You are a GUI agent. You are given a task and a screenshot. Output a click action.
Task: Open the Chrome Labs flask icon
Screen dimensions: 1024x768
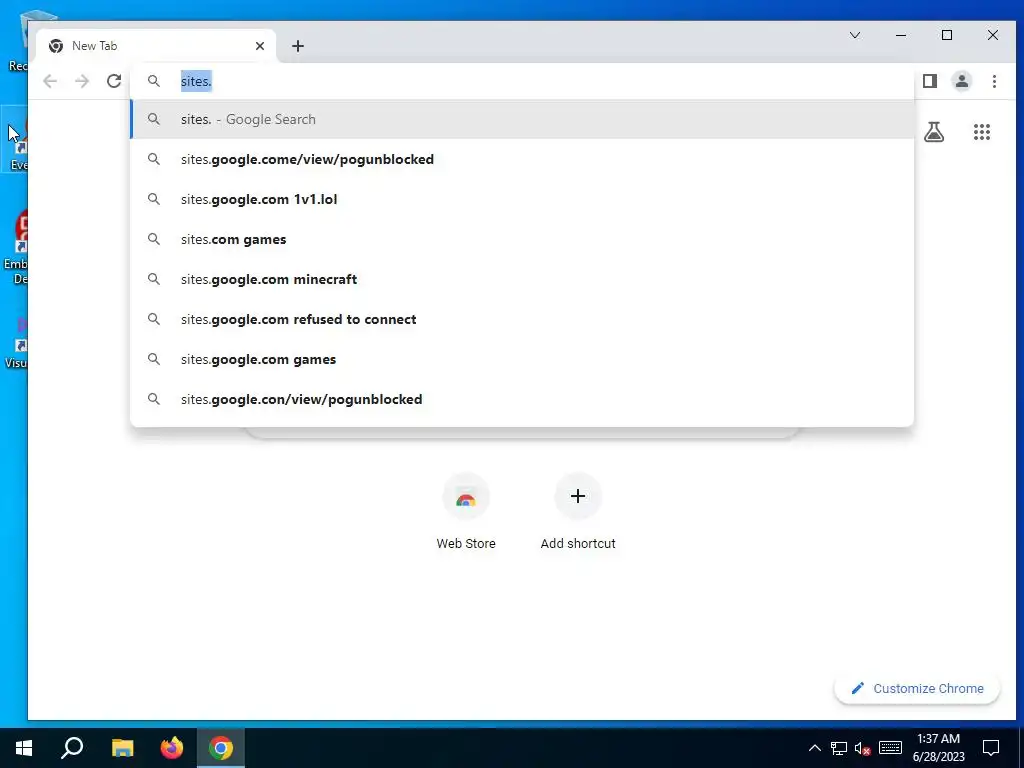coord(934,133)
